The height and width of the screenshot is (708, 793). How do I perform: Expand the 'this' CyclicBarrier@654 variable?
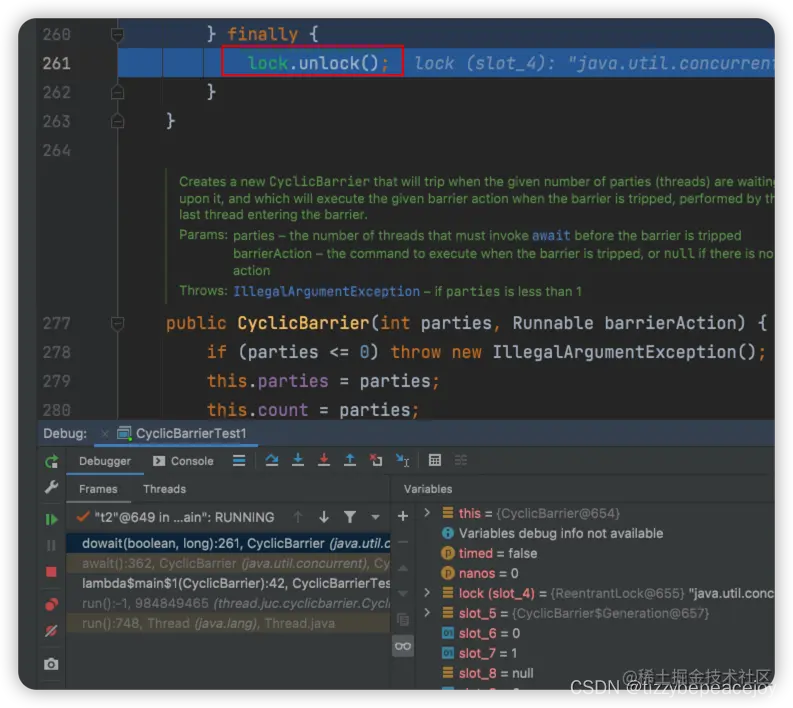pyautogui.click(x=427, y=513)
